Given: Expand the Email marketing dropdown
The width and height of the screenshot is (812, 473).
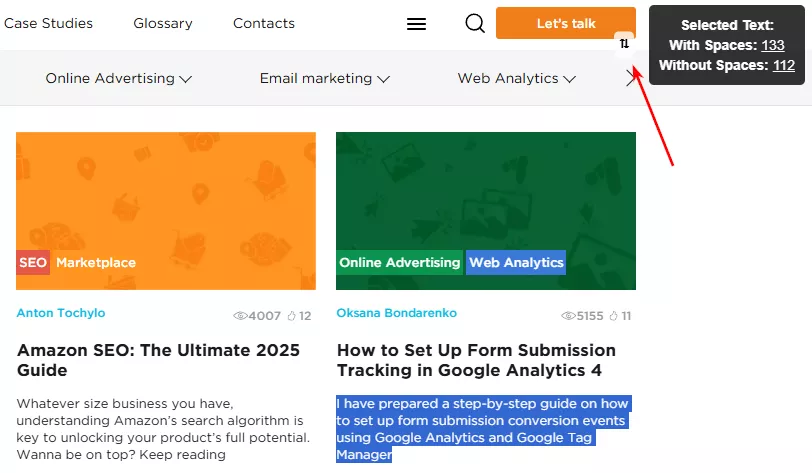Looking at the screenshot, I should click(x=325, y=78).
